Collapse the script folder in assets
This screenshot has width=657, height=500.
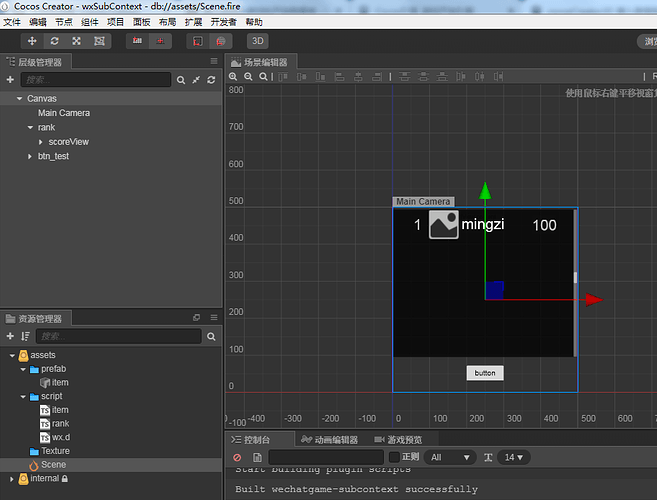(x=22, y=396)
